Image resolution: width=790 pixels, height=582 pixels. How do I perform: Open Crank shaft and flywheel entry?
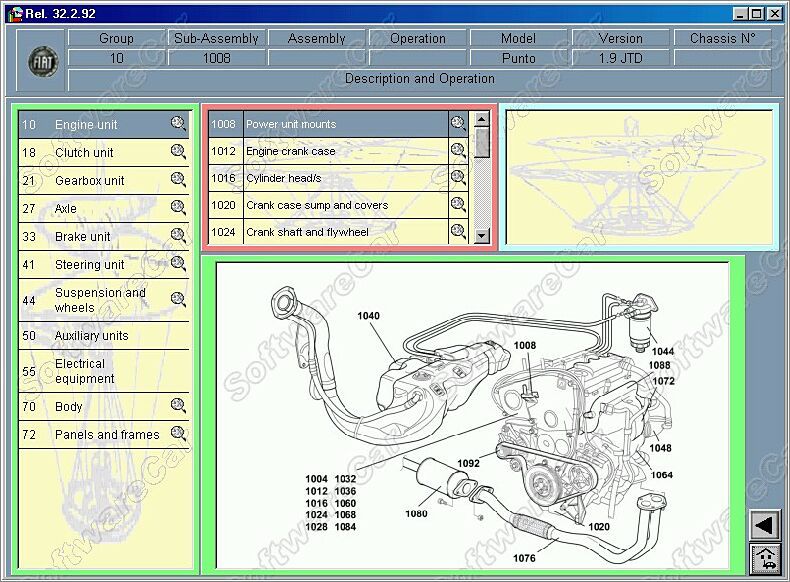point(307,232)
